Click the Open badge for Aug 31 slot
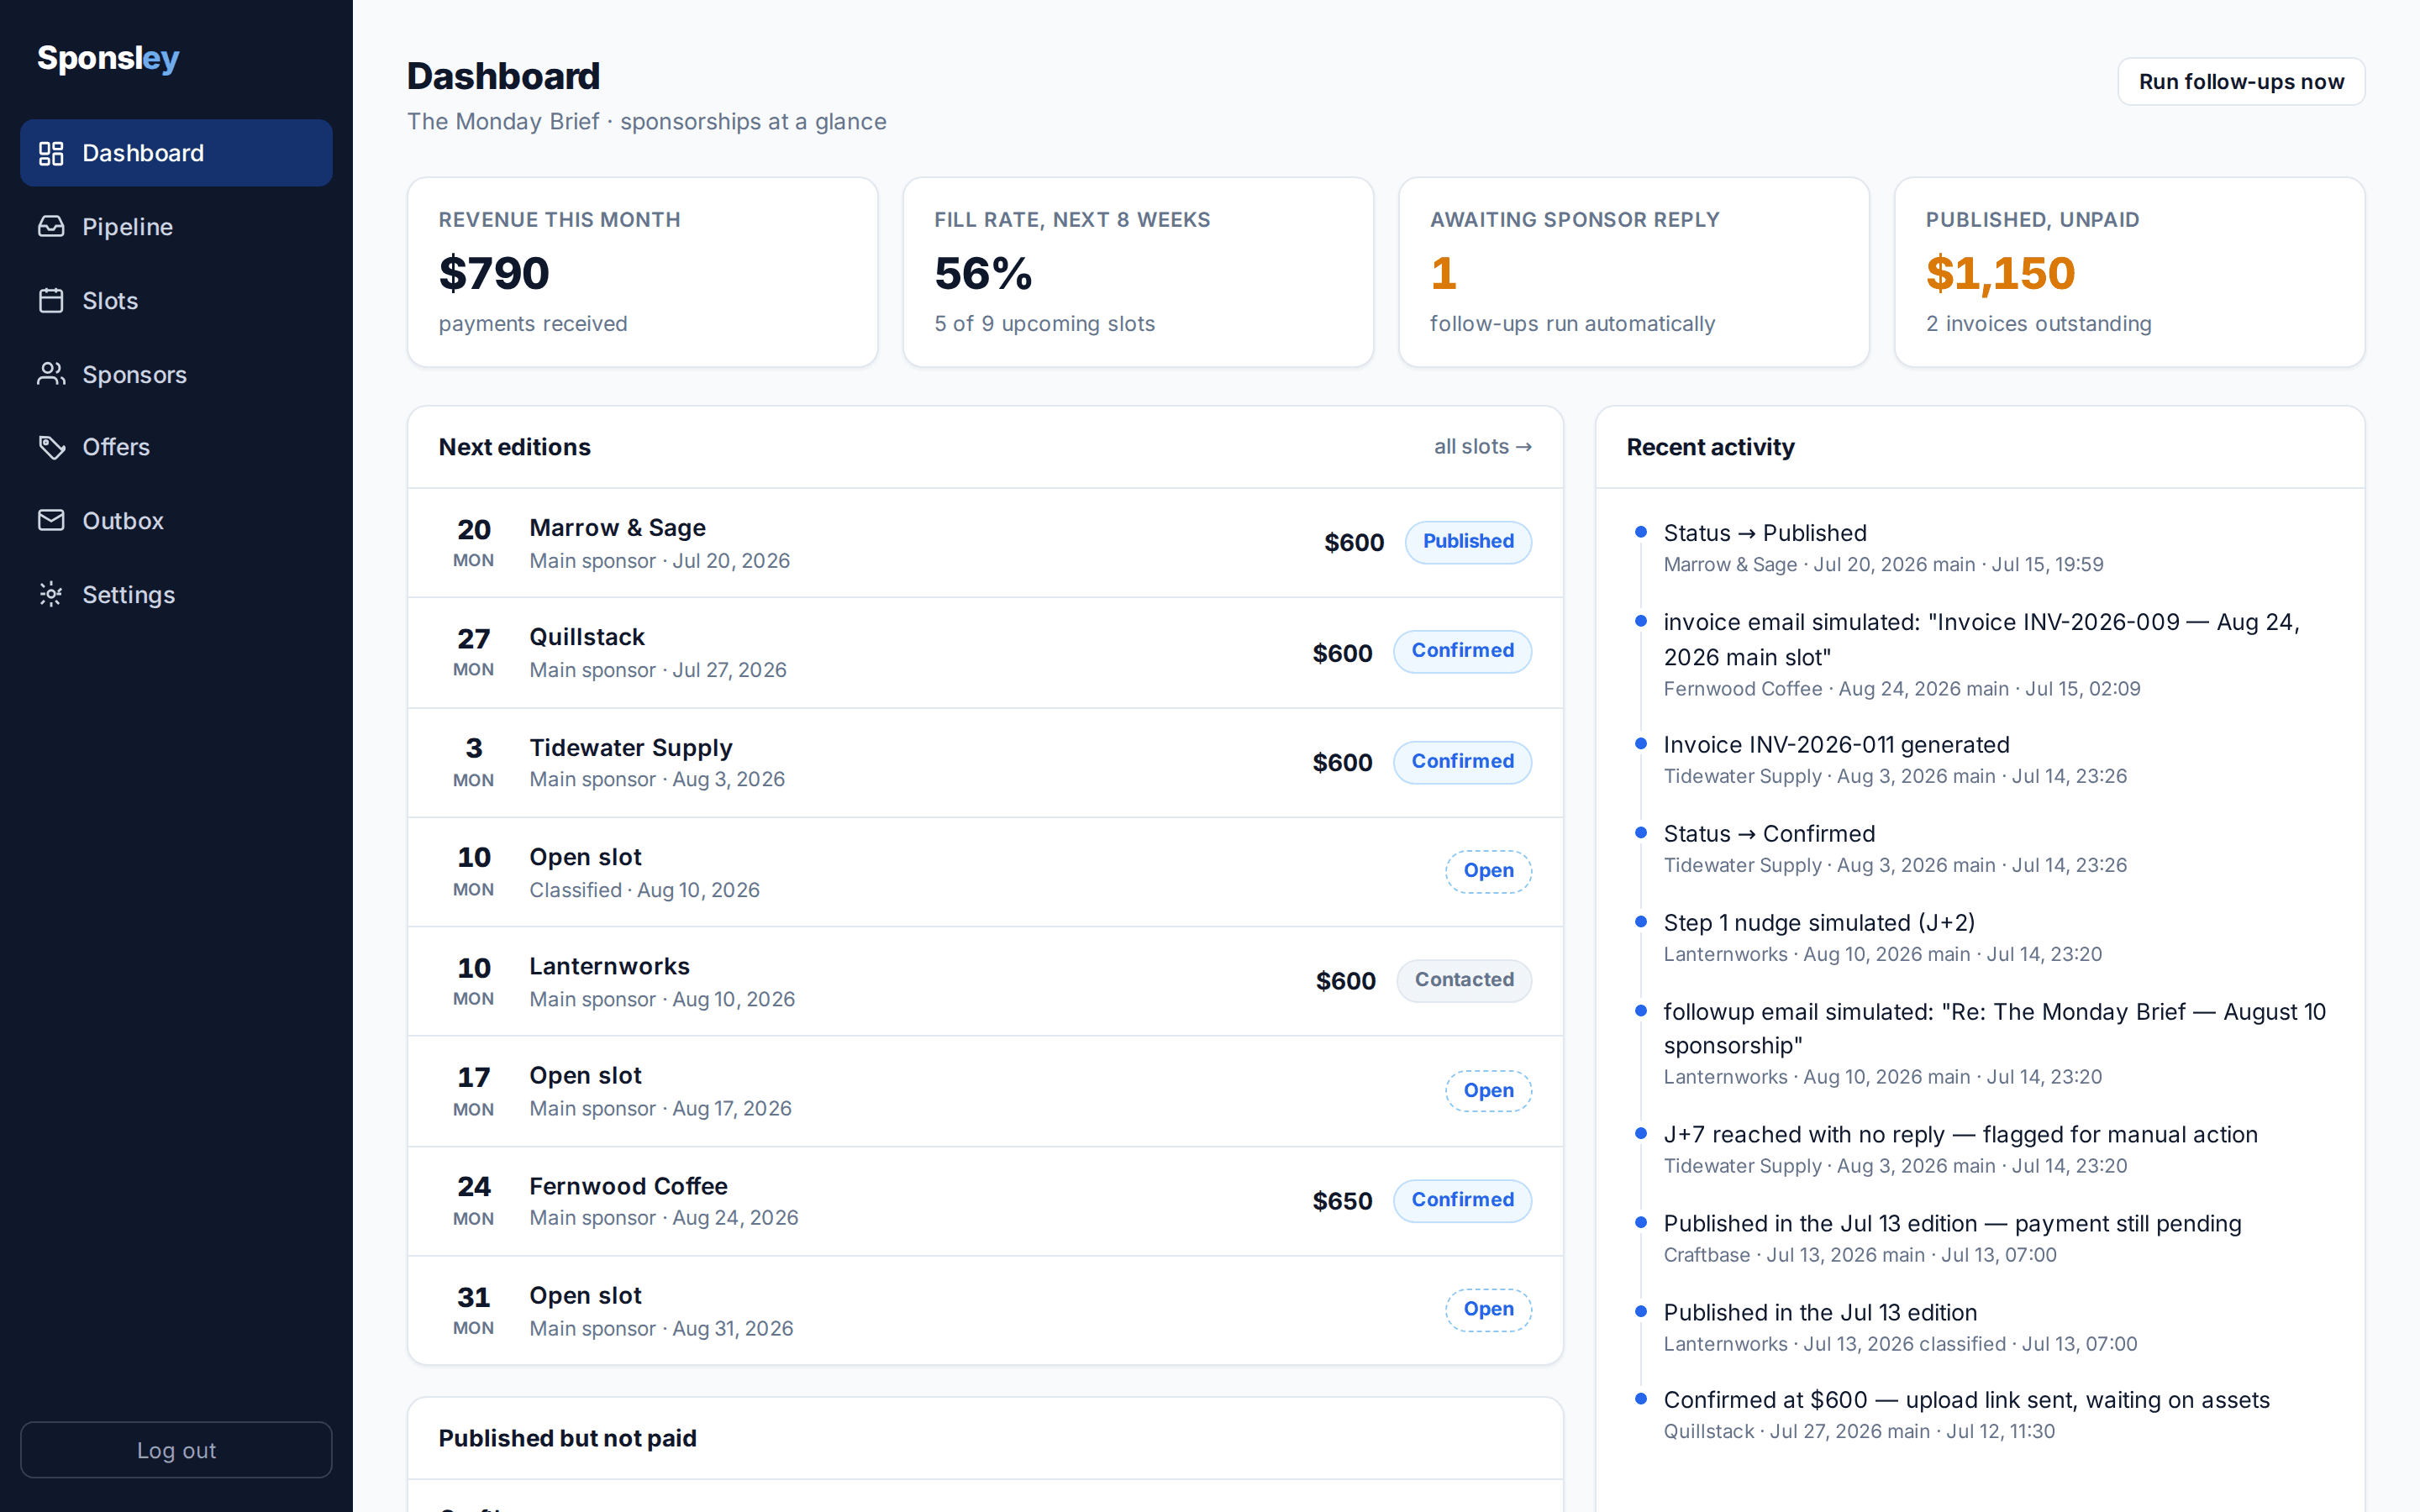 1488,1309
